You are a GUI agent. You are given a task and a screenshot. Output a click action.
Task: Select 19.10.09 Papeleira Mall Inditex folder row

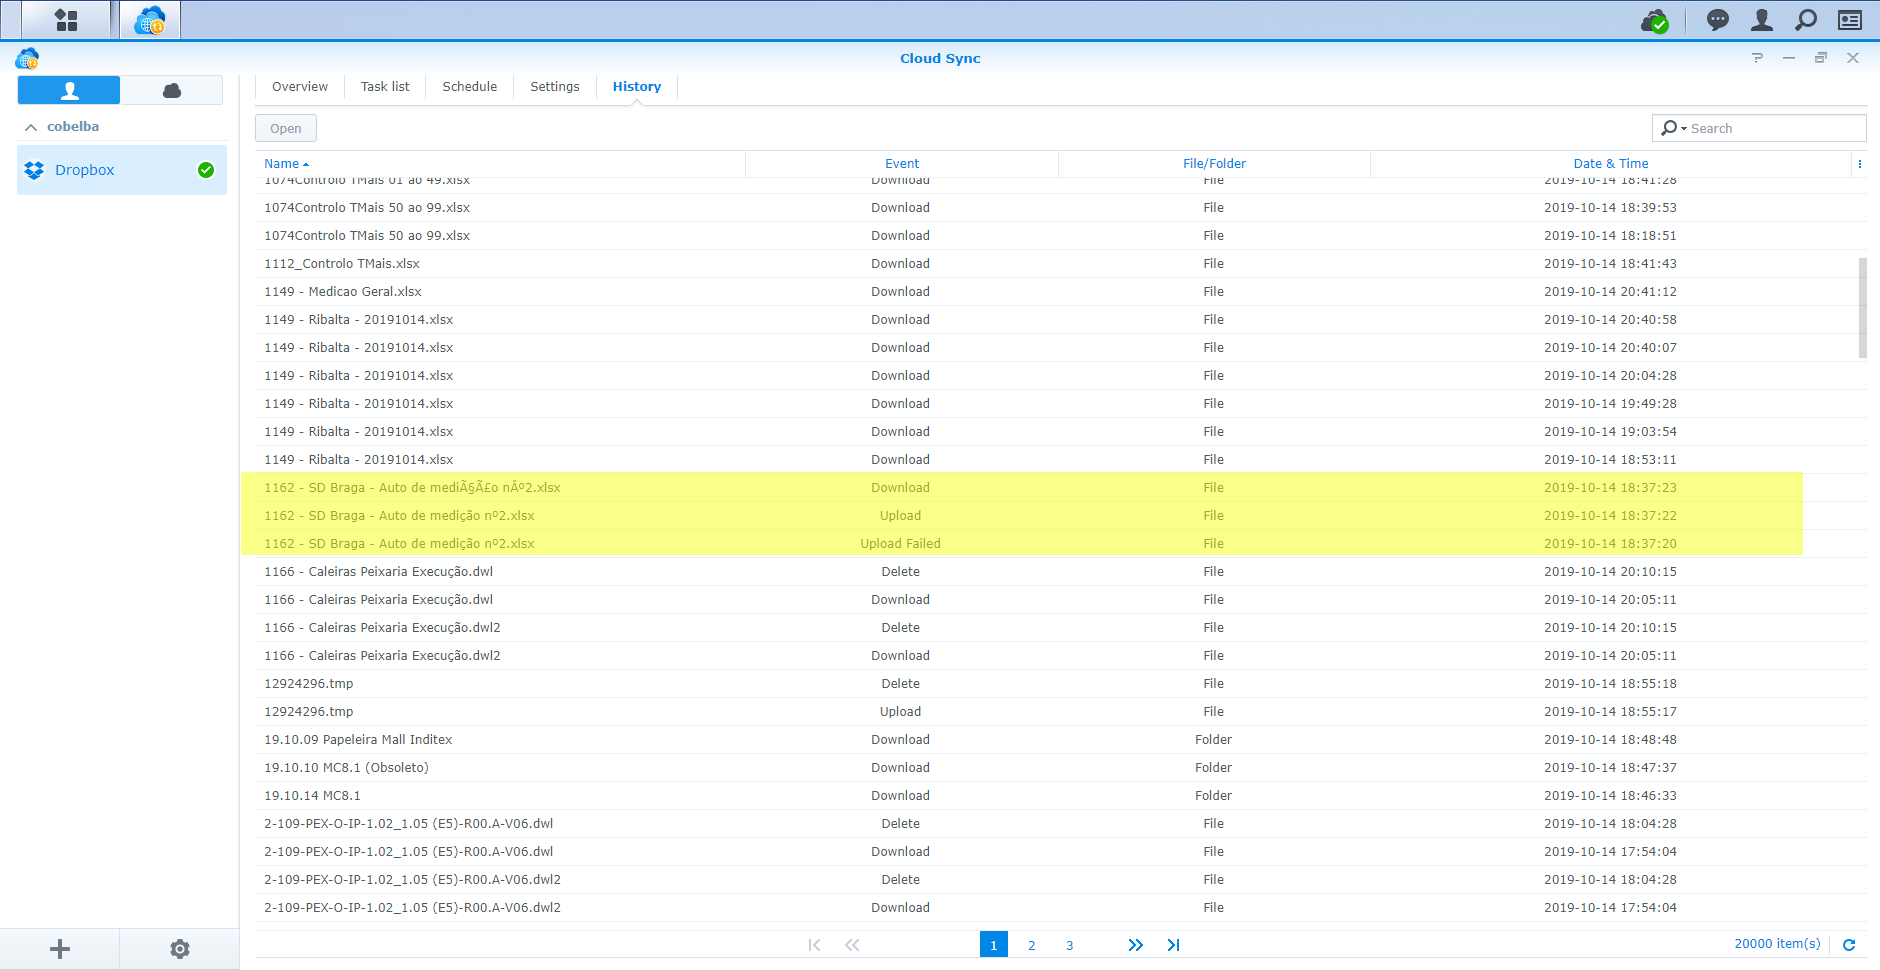tap(1055, 740)
